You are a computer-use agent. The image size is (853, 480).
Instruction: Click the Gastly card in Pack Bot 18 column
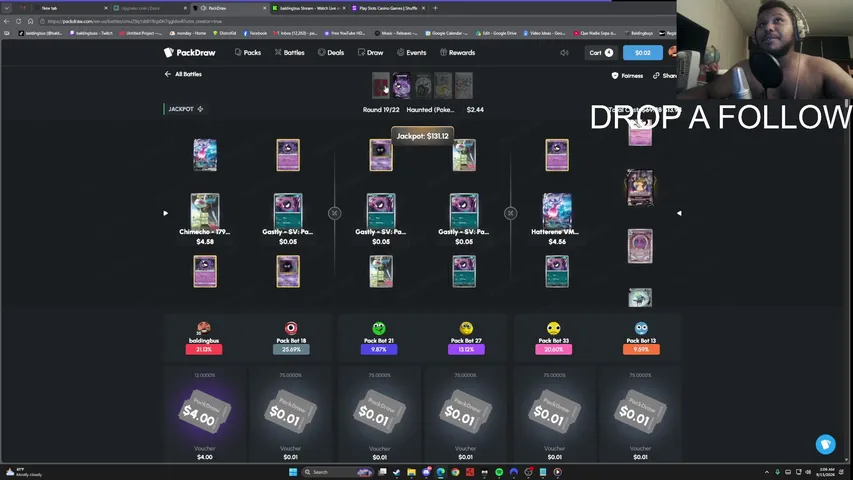tap(288, 210)
